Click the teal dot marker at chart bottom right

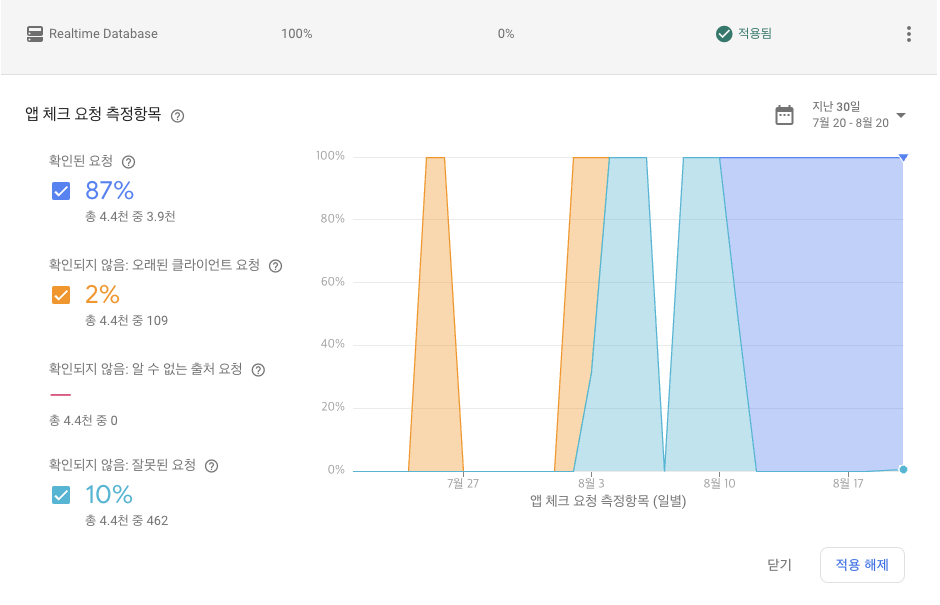tap(903, 469)
